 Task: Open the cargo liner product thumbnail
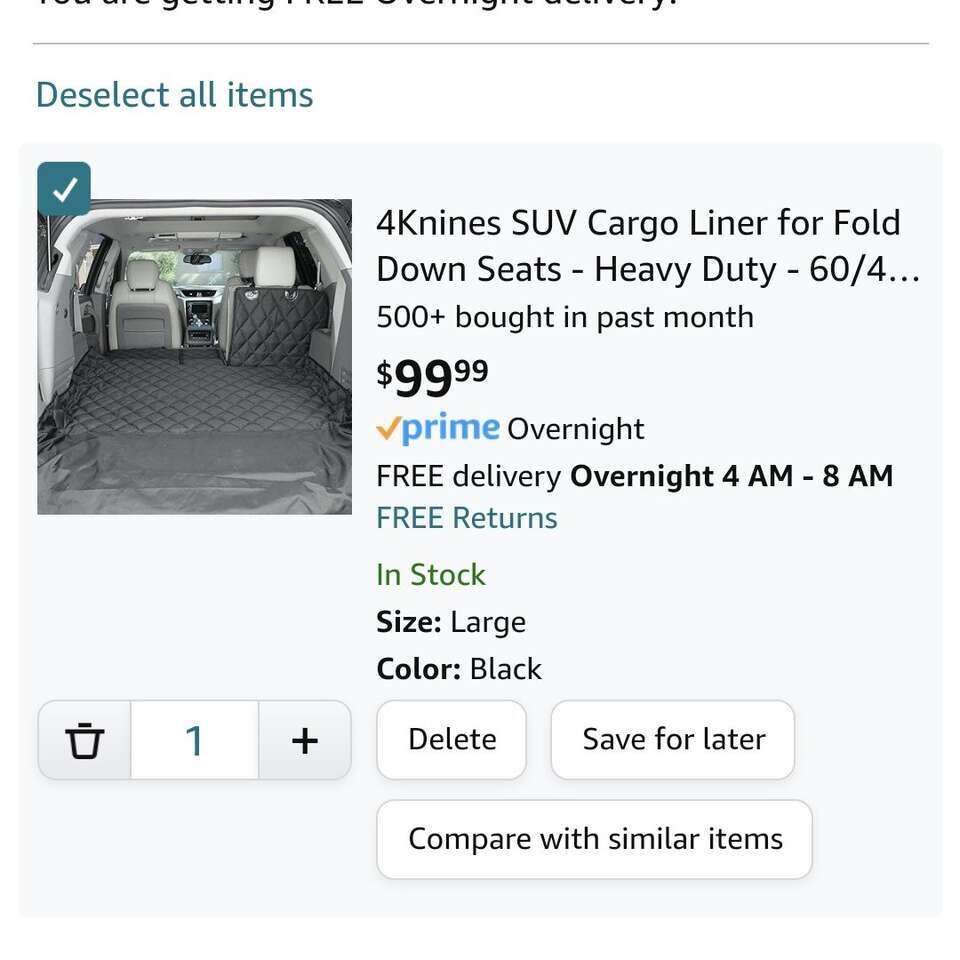pyautogui.click(x=195, y=356)
